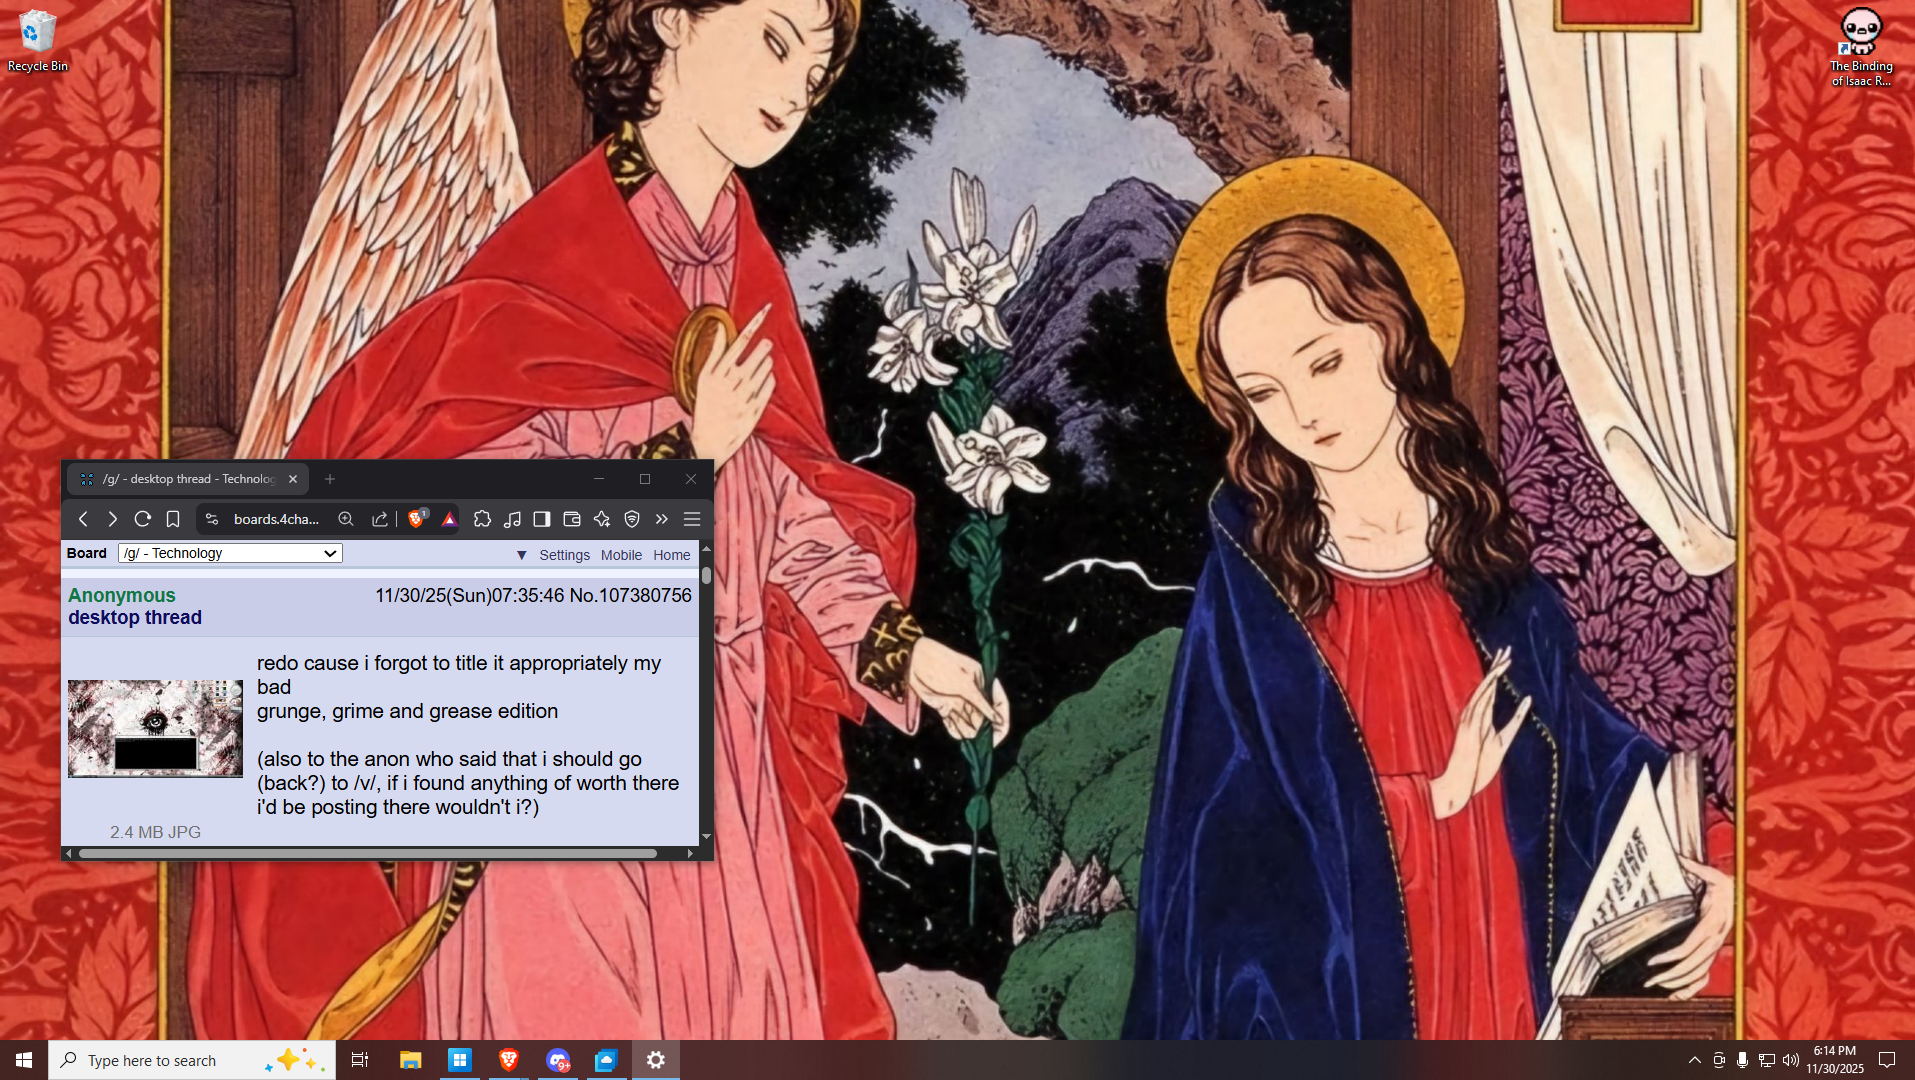Open the Extensions puzzle icon
This screenshot has width=1915, height=1080.
click(x=482, y=519)
